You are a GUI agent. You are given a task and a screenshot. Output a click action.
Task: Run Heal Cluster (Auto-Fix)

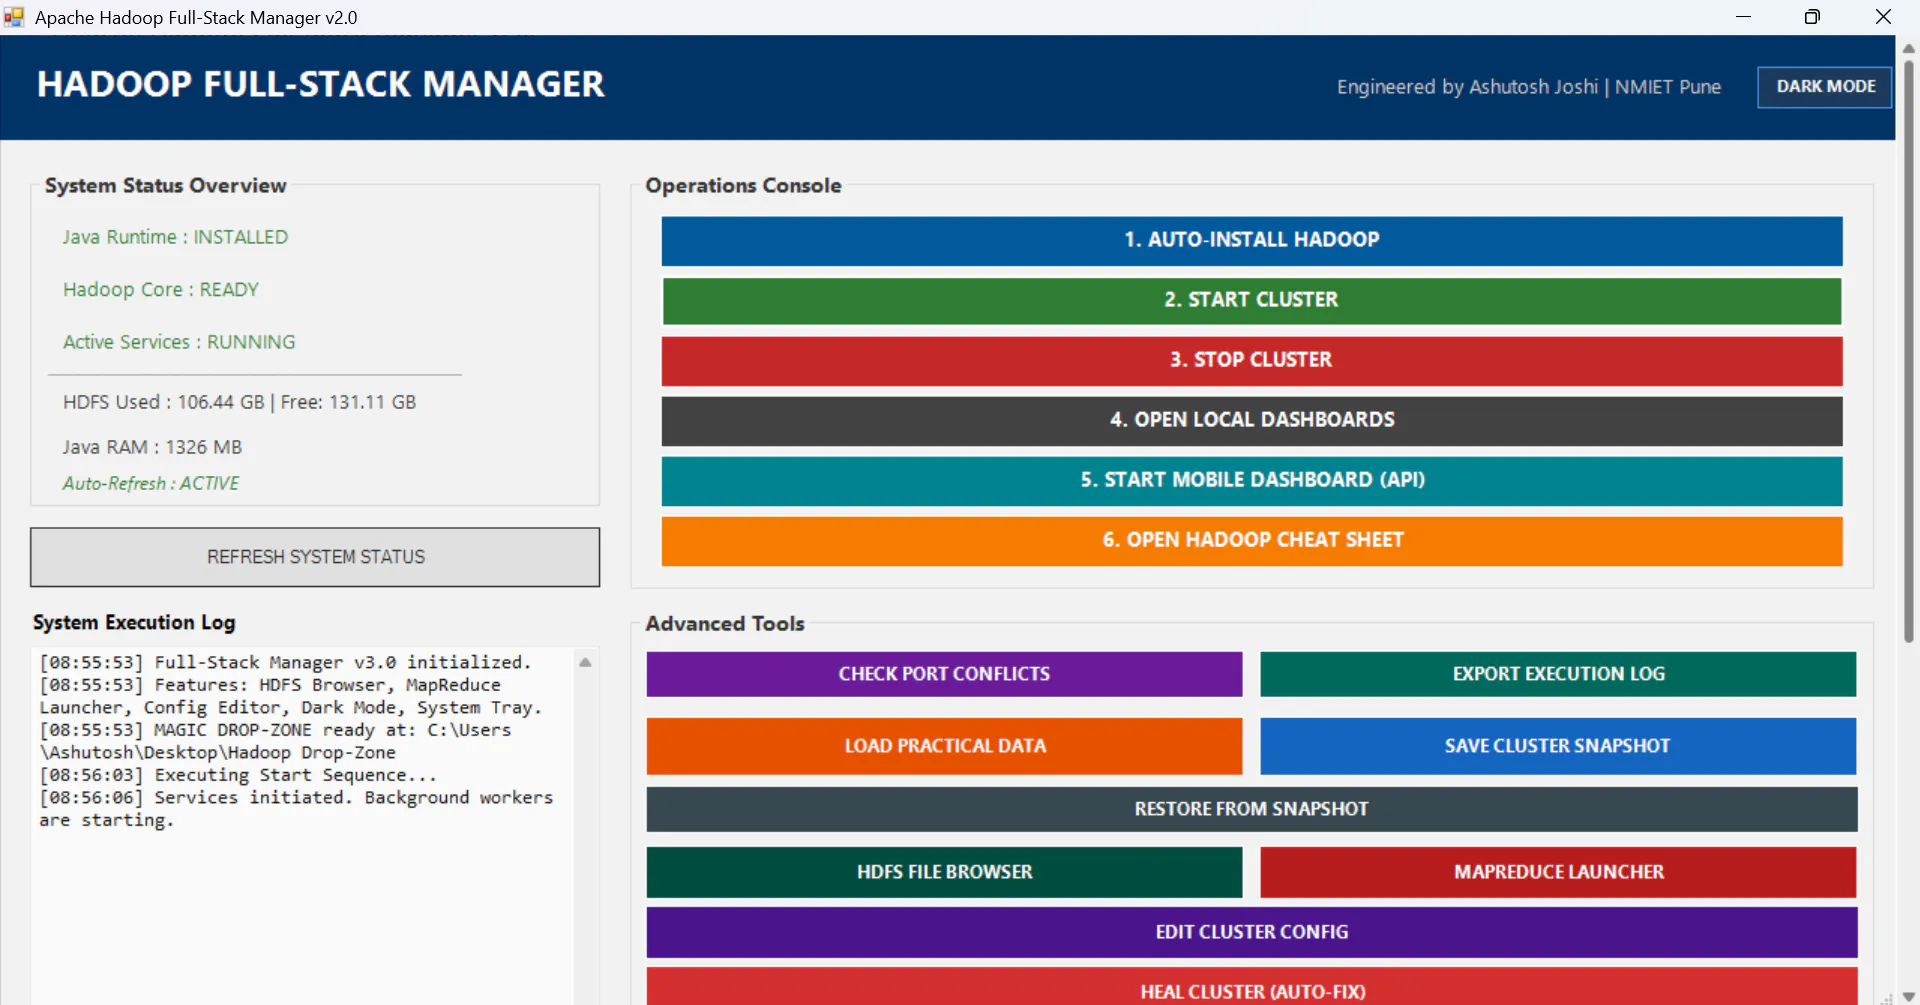1252,988
